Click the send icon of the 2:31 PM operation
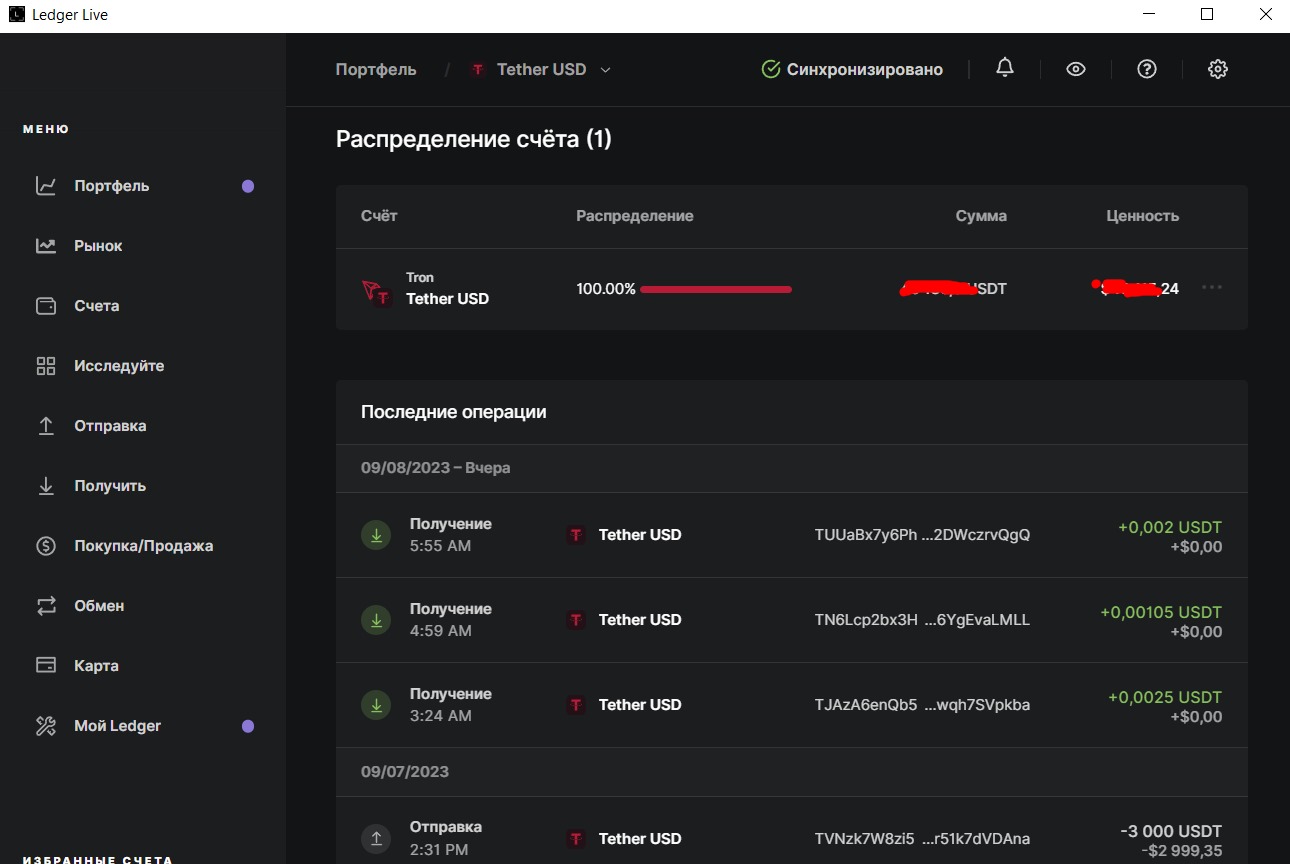Screen dimensions: 1290x864 [x=376, y=839]
